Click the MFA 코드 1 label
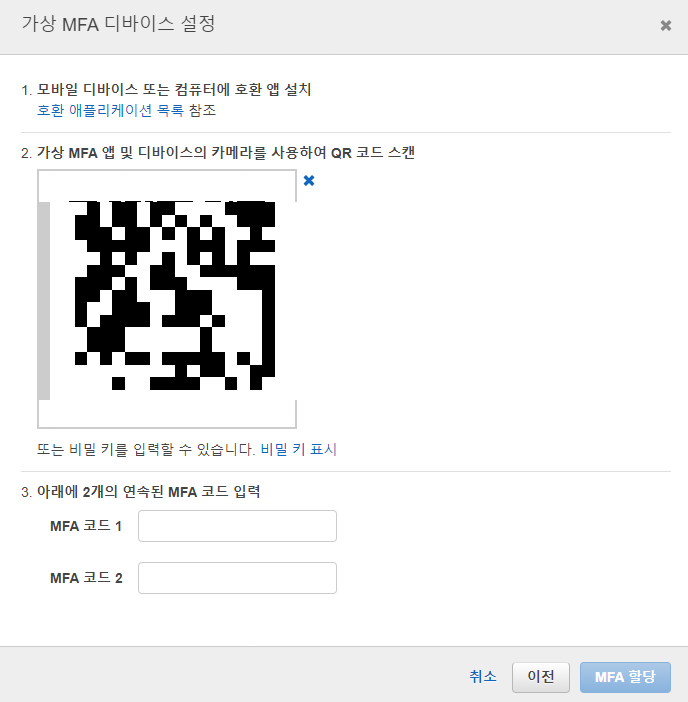 click(x=86, y=526)
